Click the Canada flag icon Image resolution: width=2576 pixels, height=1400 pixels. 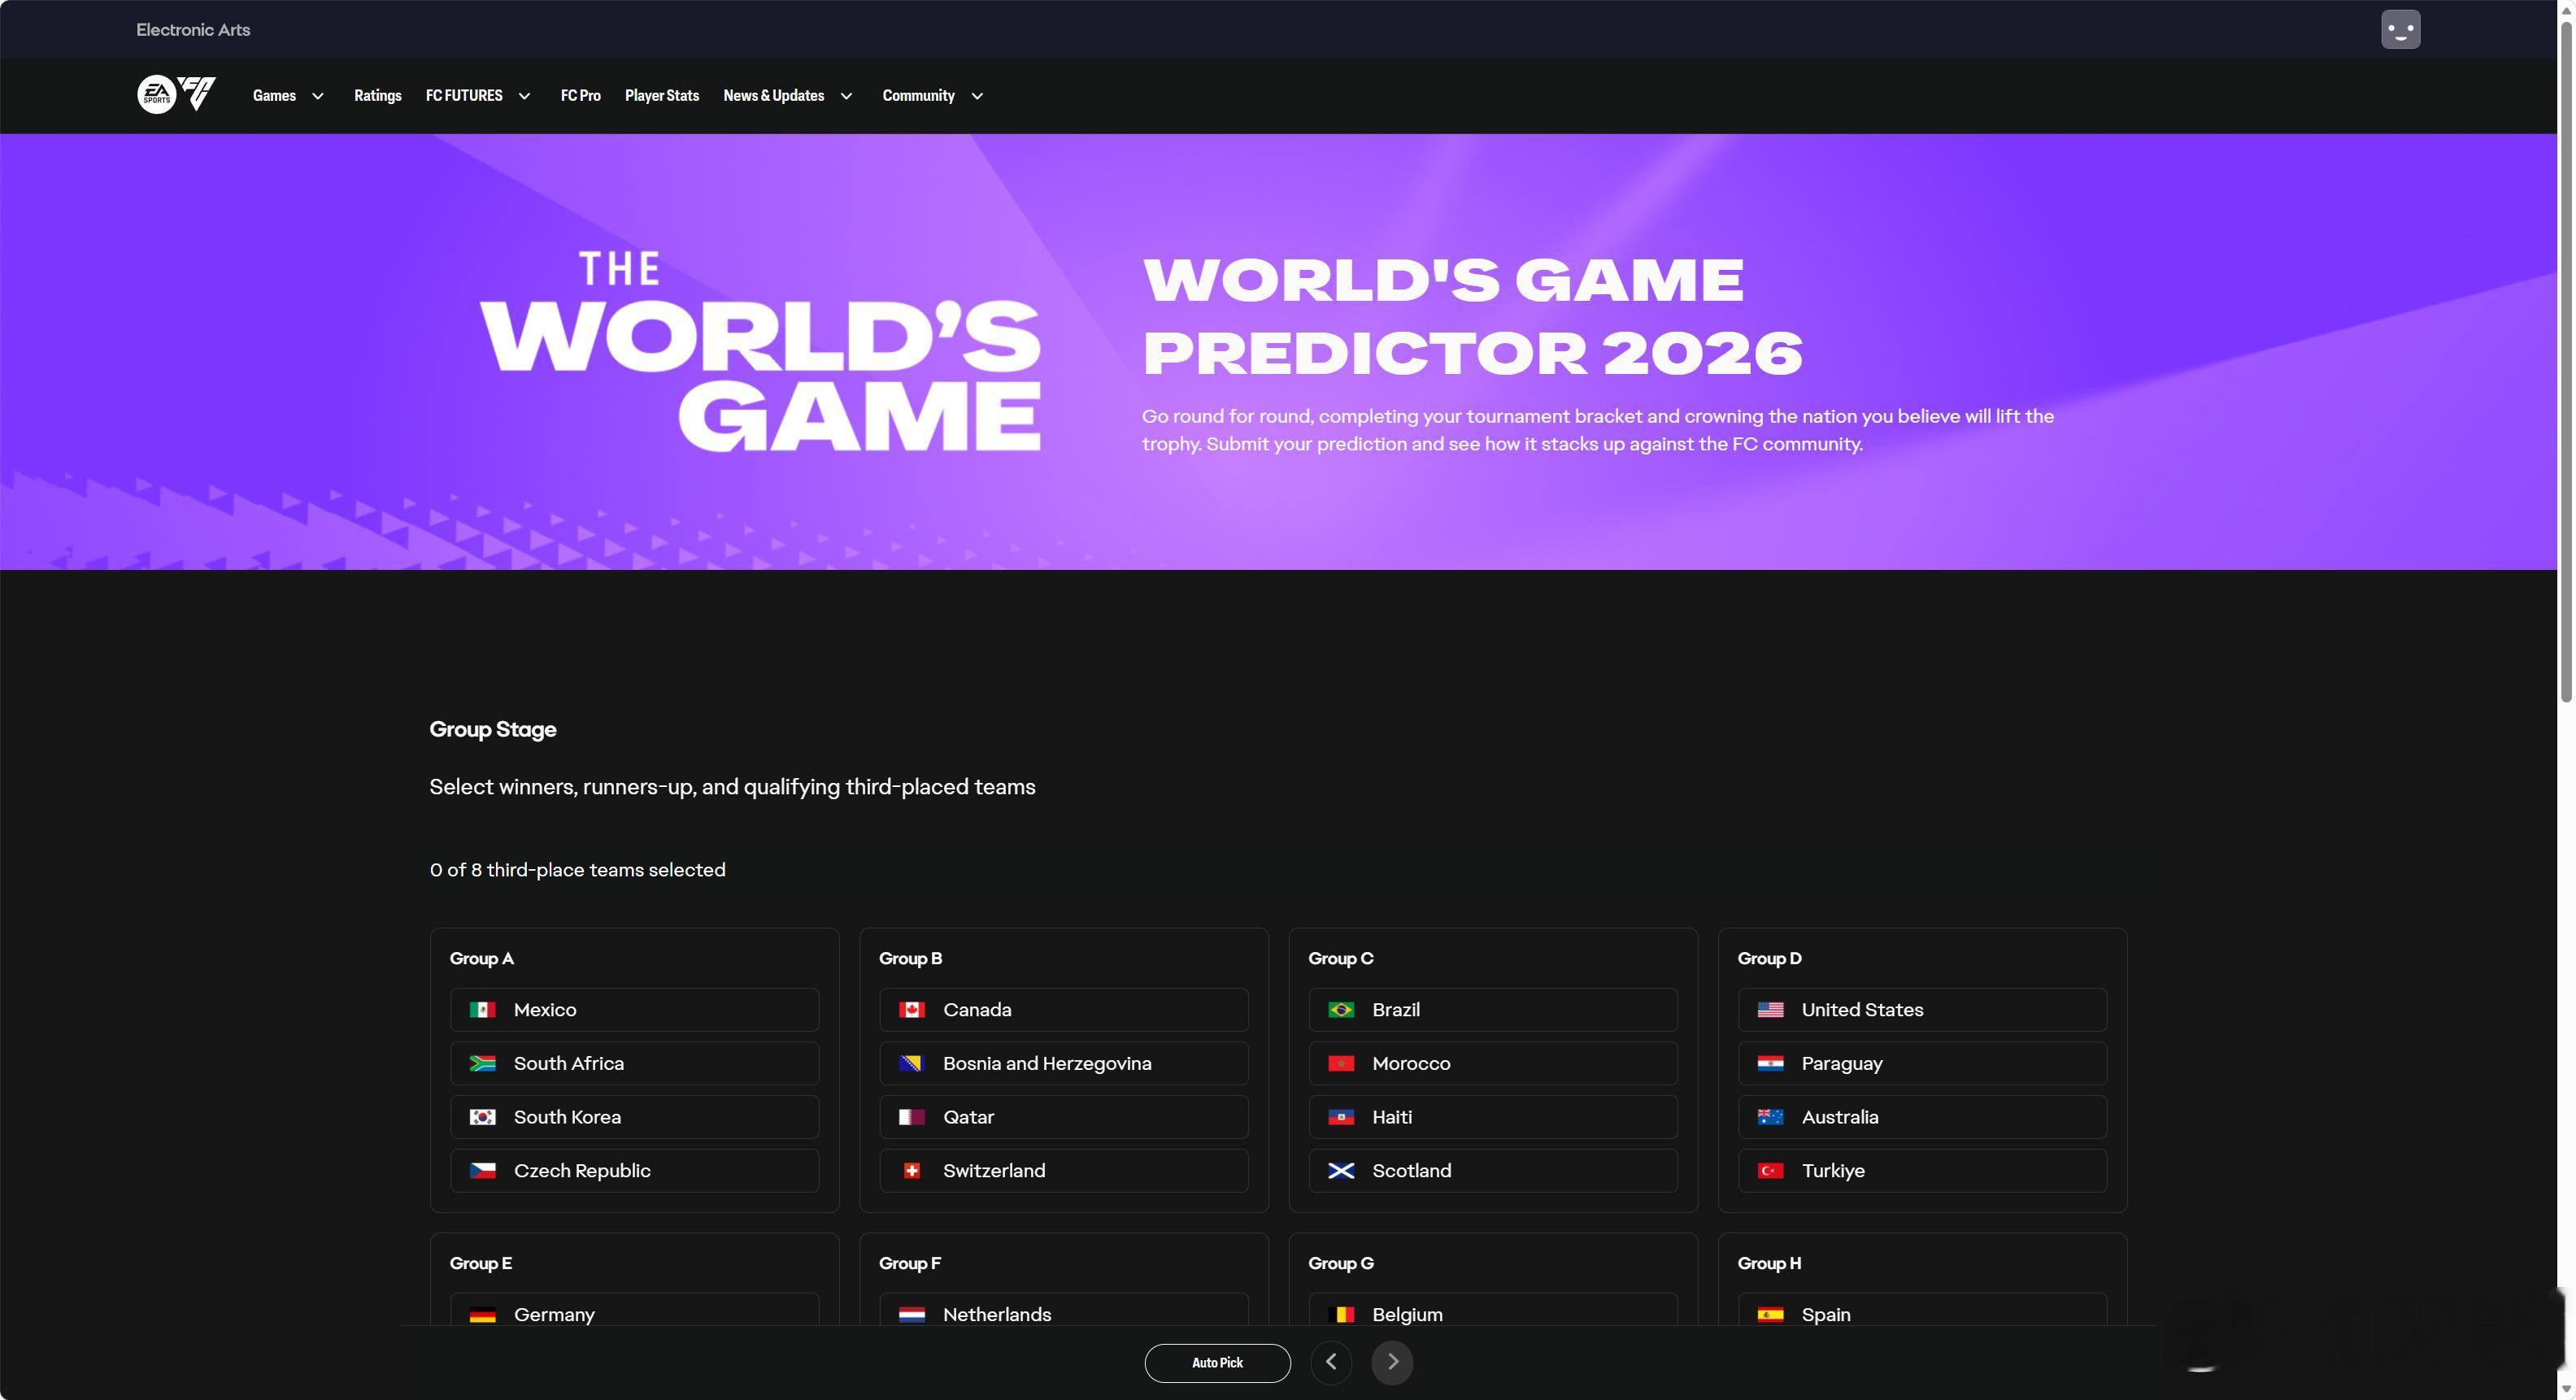[912, 1010]
